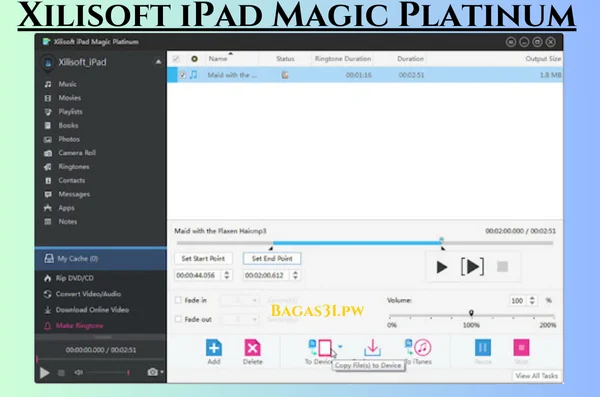Click the To Device copy icon
This screenshot has height=397, width=600.
pyautogui.click(x=320, y=348)
